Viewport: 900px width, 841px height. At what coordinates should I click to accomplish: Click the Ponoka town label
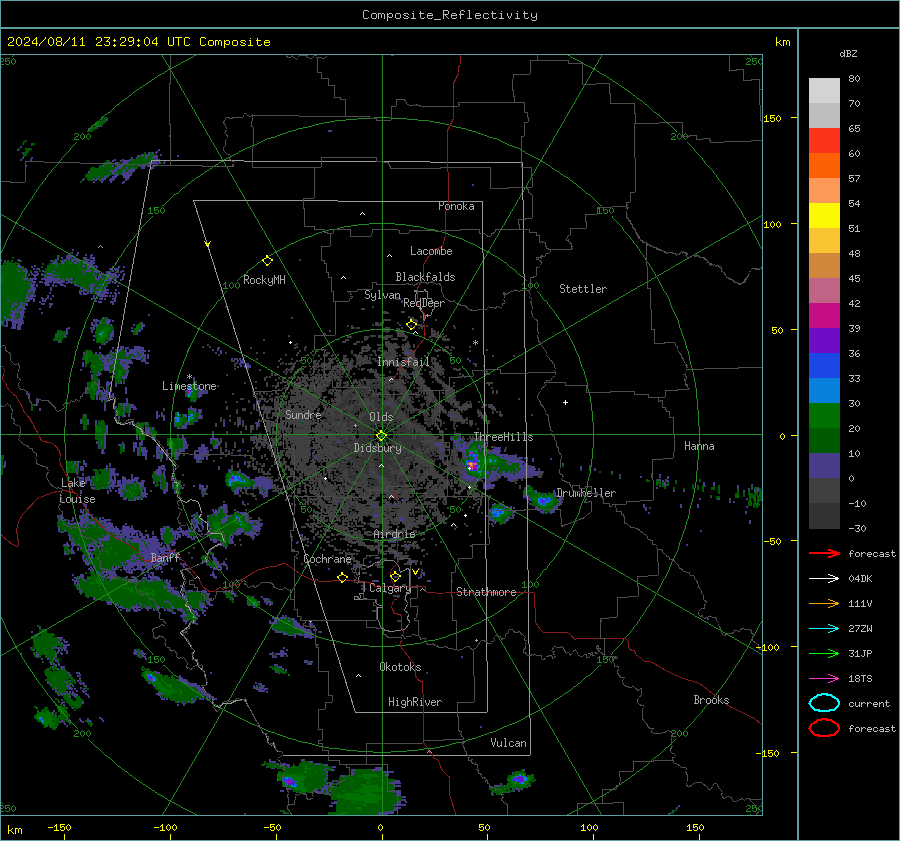[x=456, y=206]
